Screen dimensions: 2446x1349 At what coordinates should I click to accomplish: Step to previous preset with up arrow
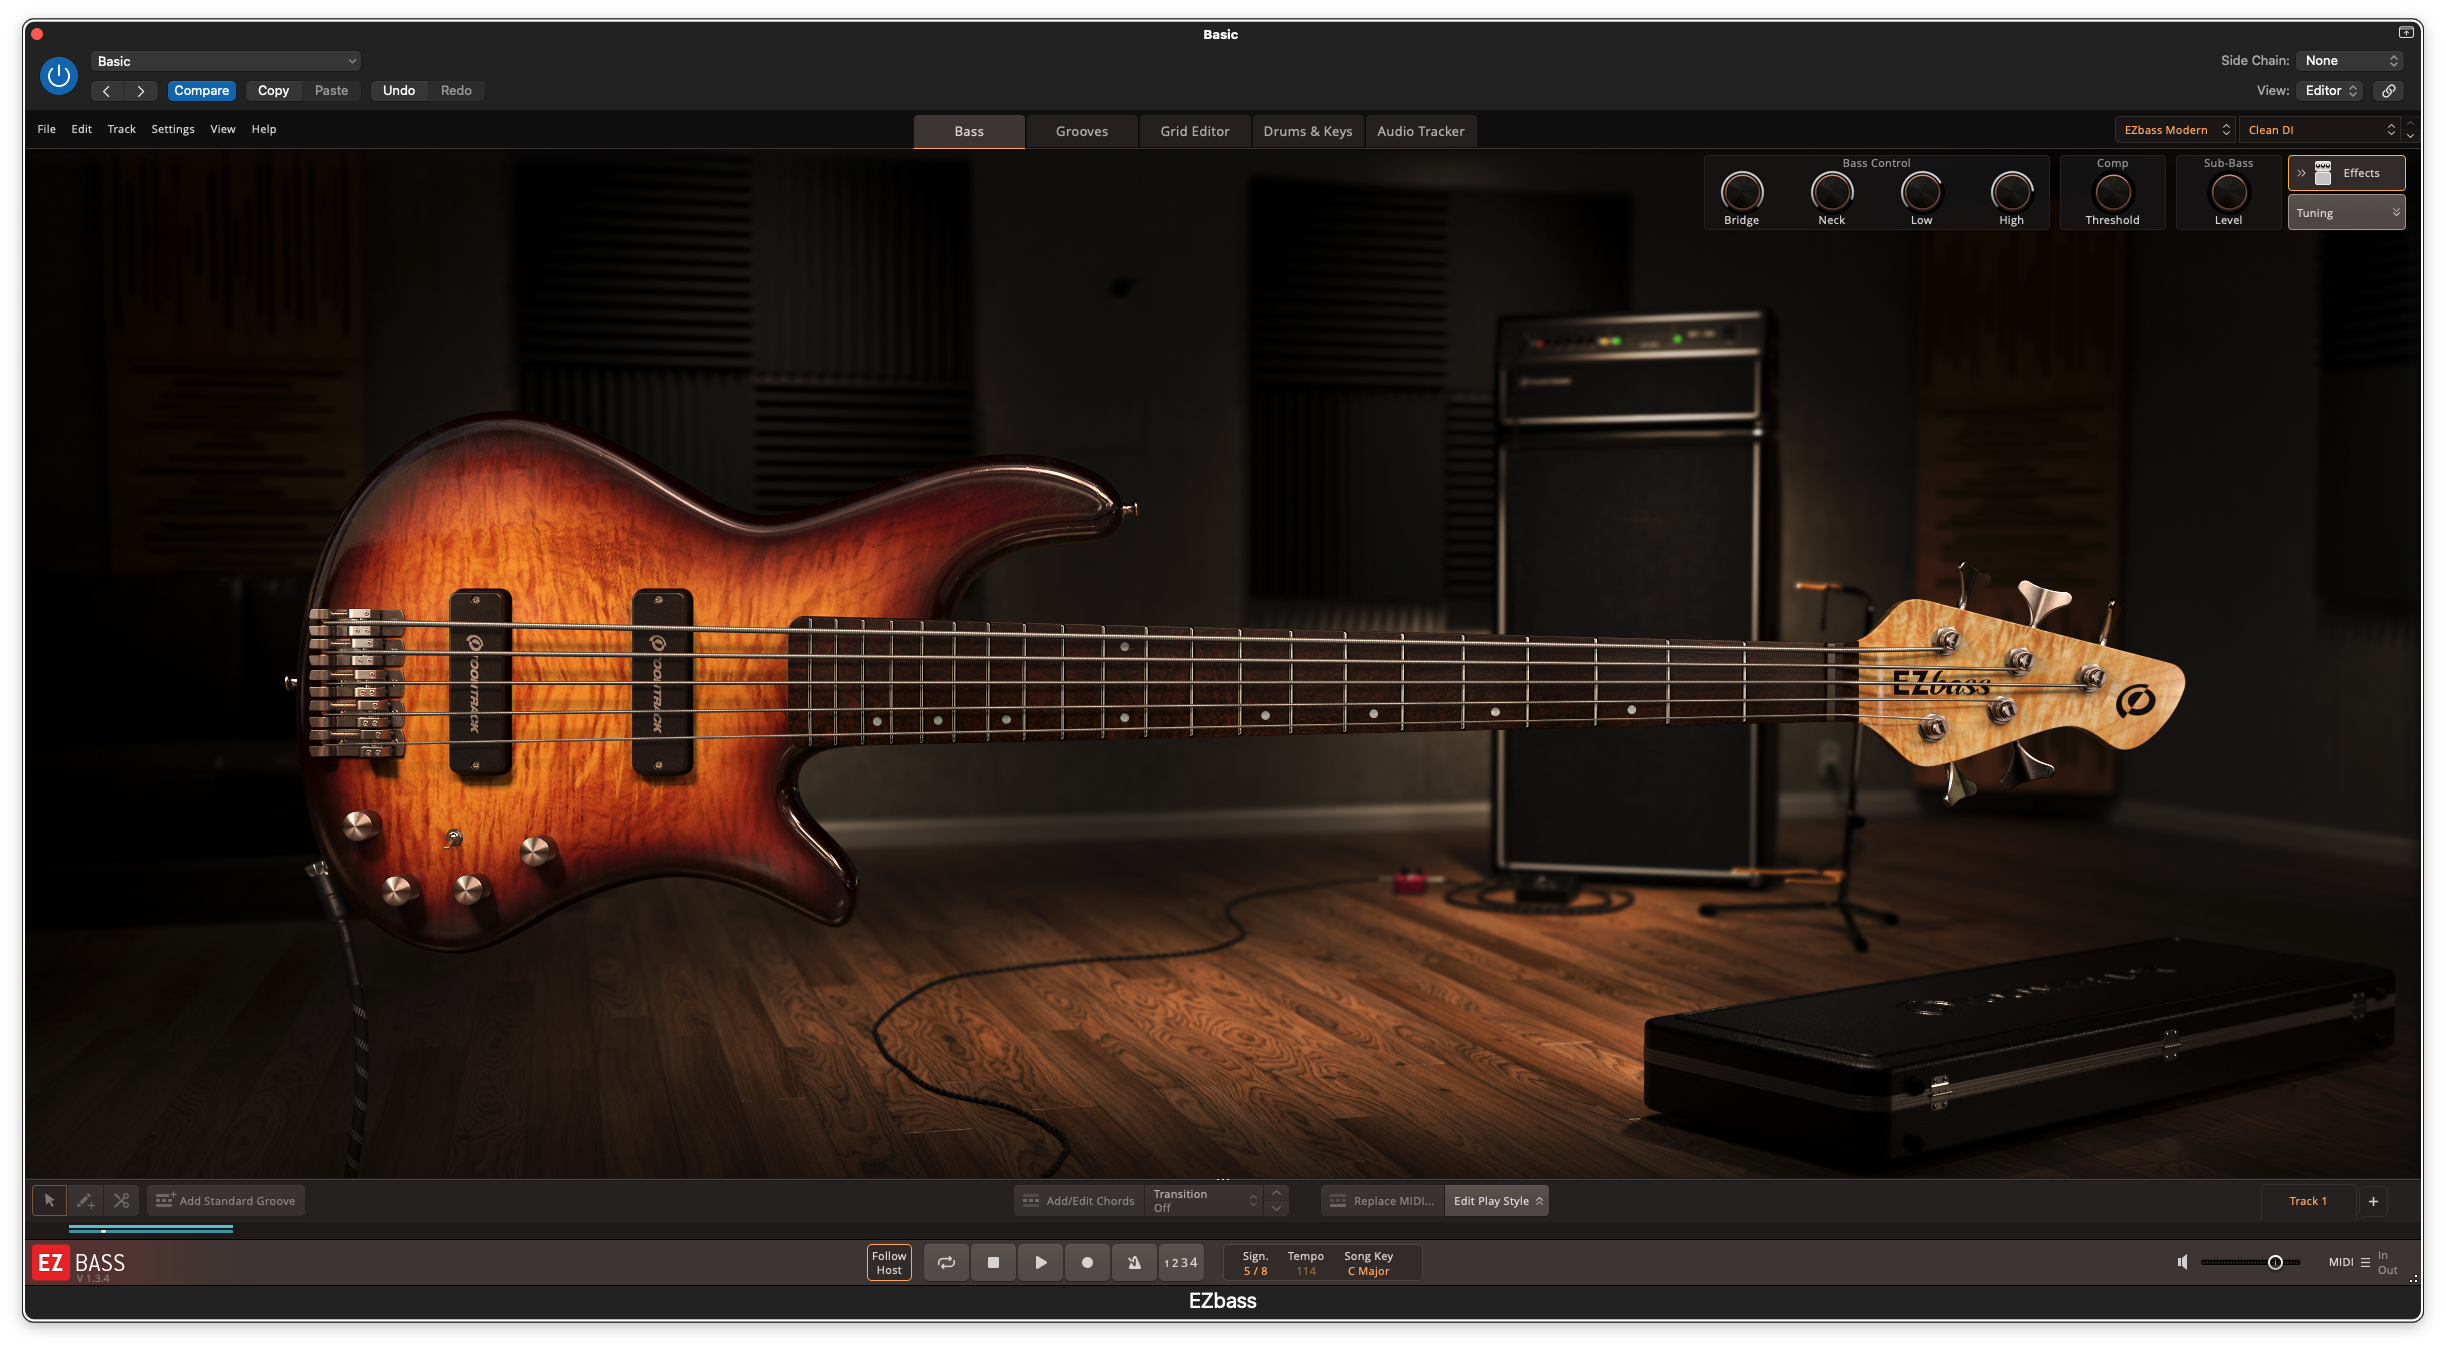2411,124
